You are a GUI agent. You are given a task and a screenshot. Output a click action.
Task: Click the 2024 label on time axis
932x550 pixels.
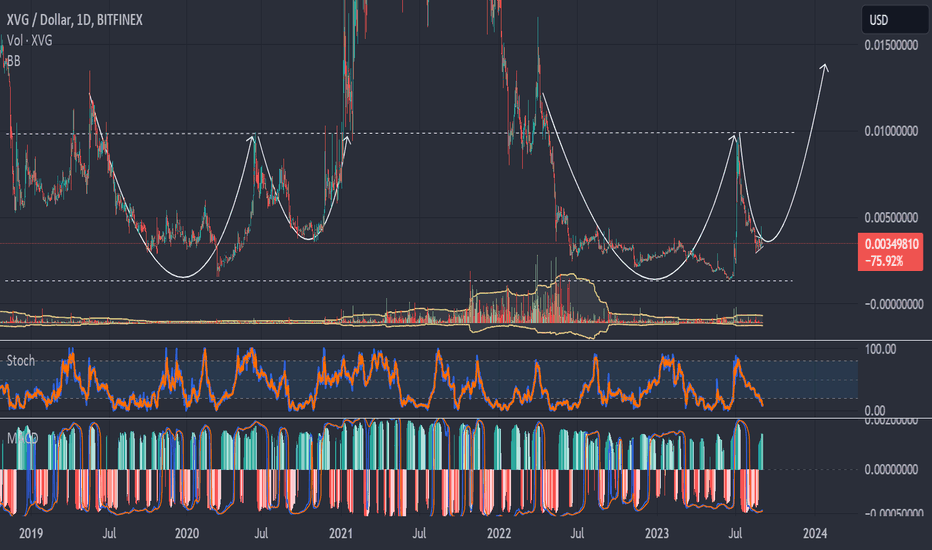pyautogui.click(x=814, y=533)
